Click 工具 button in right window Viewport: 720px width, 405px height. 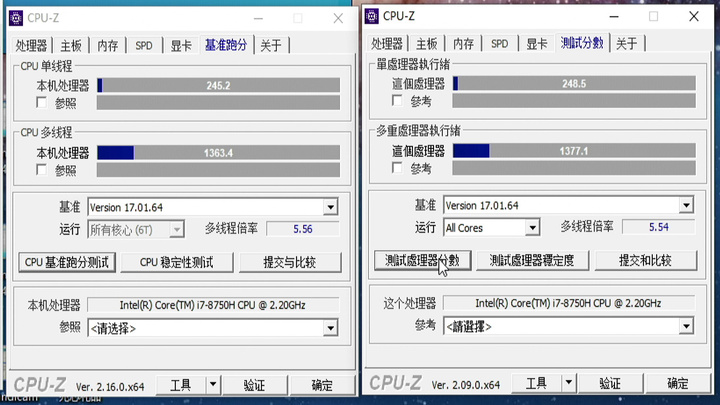[536, 382]
